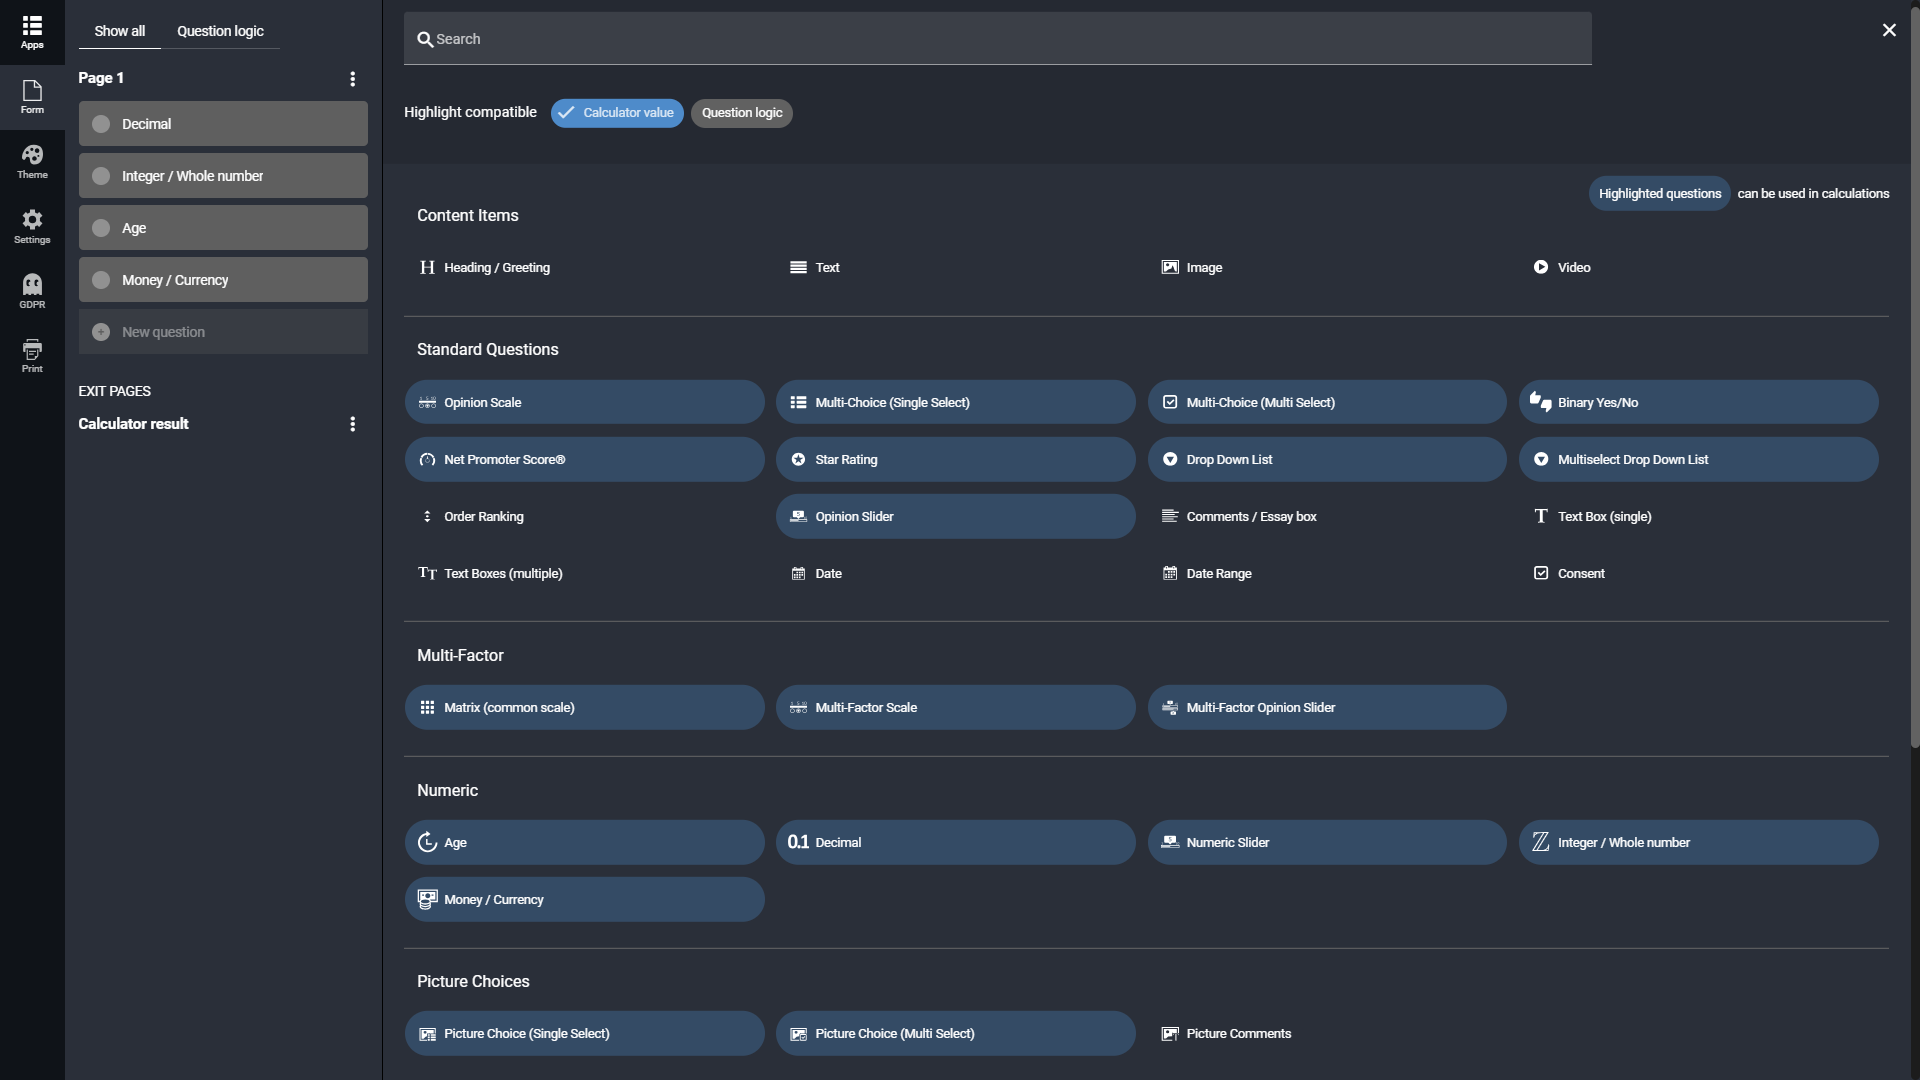Open the Apps grid icon
The width and height of the screenshot is (1920, 1080).
point(32,32)
